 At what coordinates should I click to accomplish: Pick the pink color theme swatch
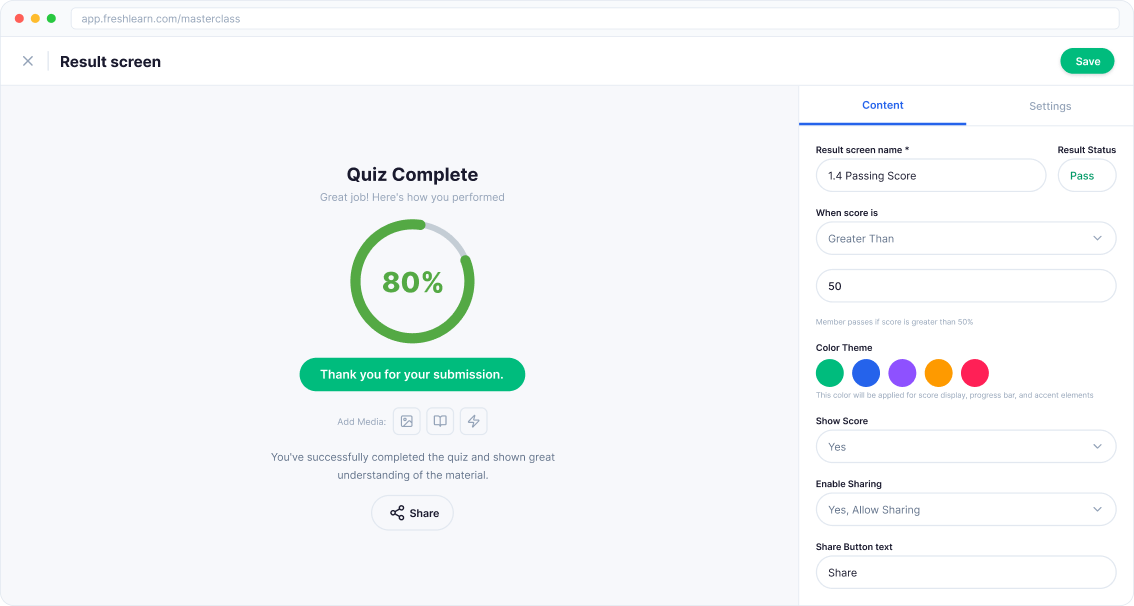(x=974, y=372)
